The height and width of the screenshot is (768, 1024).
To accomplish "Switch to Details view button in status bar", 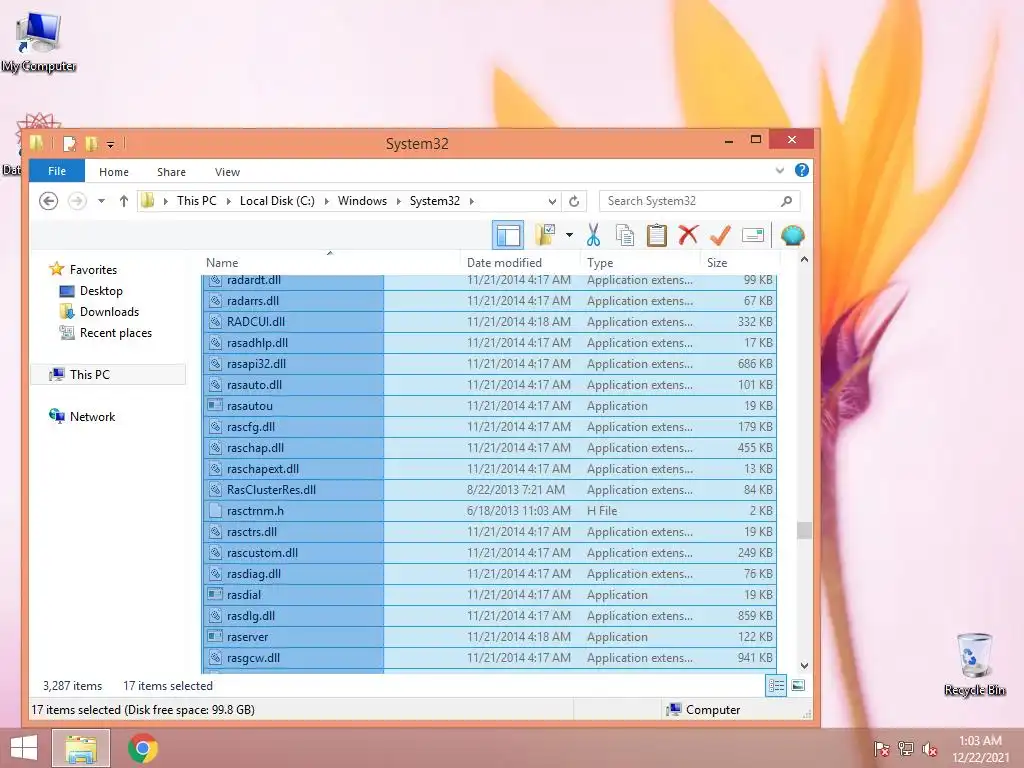I will [776, 686].
